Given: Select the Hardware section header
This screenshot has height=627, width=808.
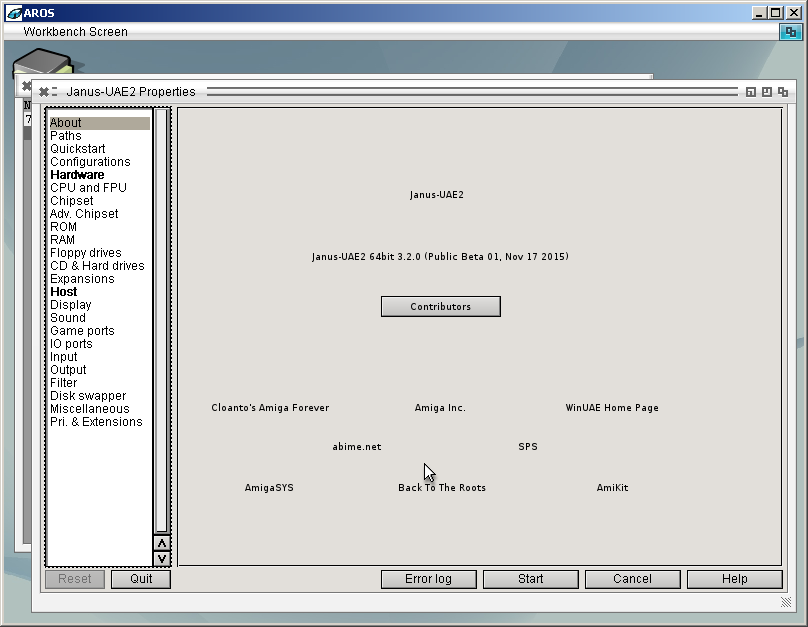Looking at the screenshot, I should 99,175.
